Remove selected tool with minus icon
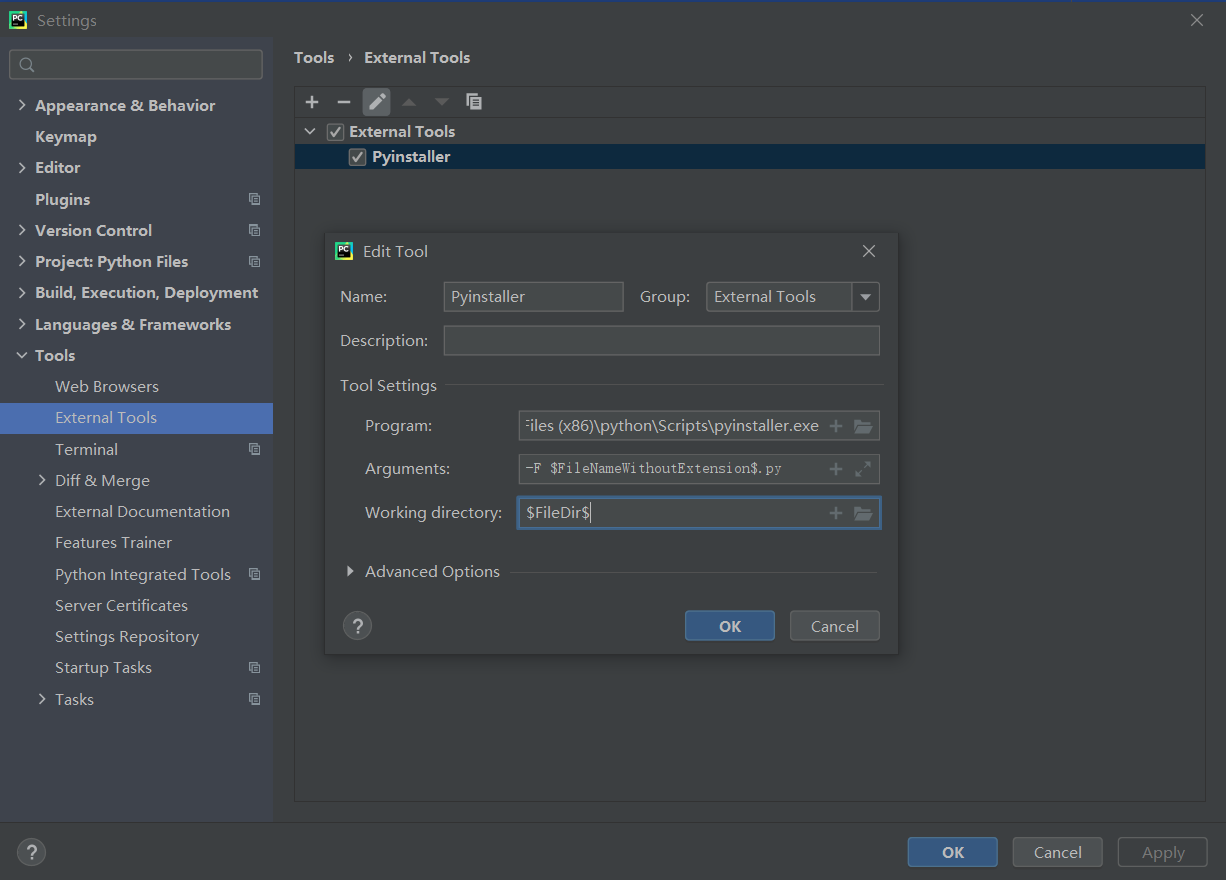 click(x=344, y=102)
